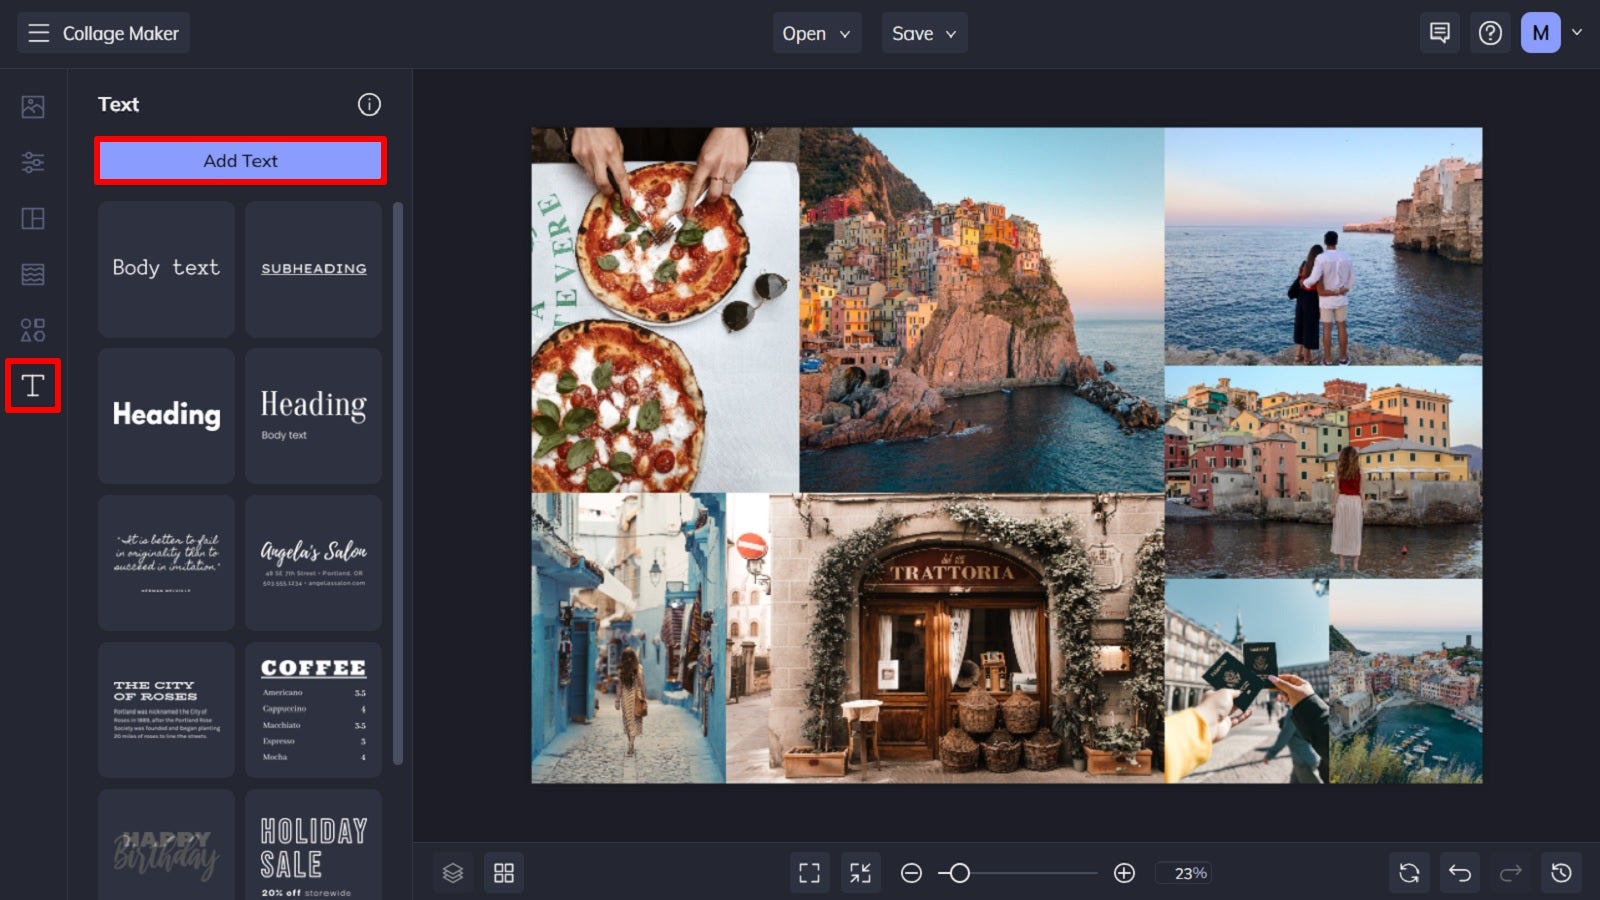This screenshot has width=1600, height=900.
Task: Undo the last action
Action: (x=1459, y=872)
